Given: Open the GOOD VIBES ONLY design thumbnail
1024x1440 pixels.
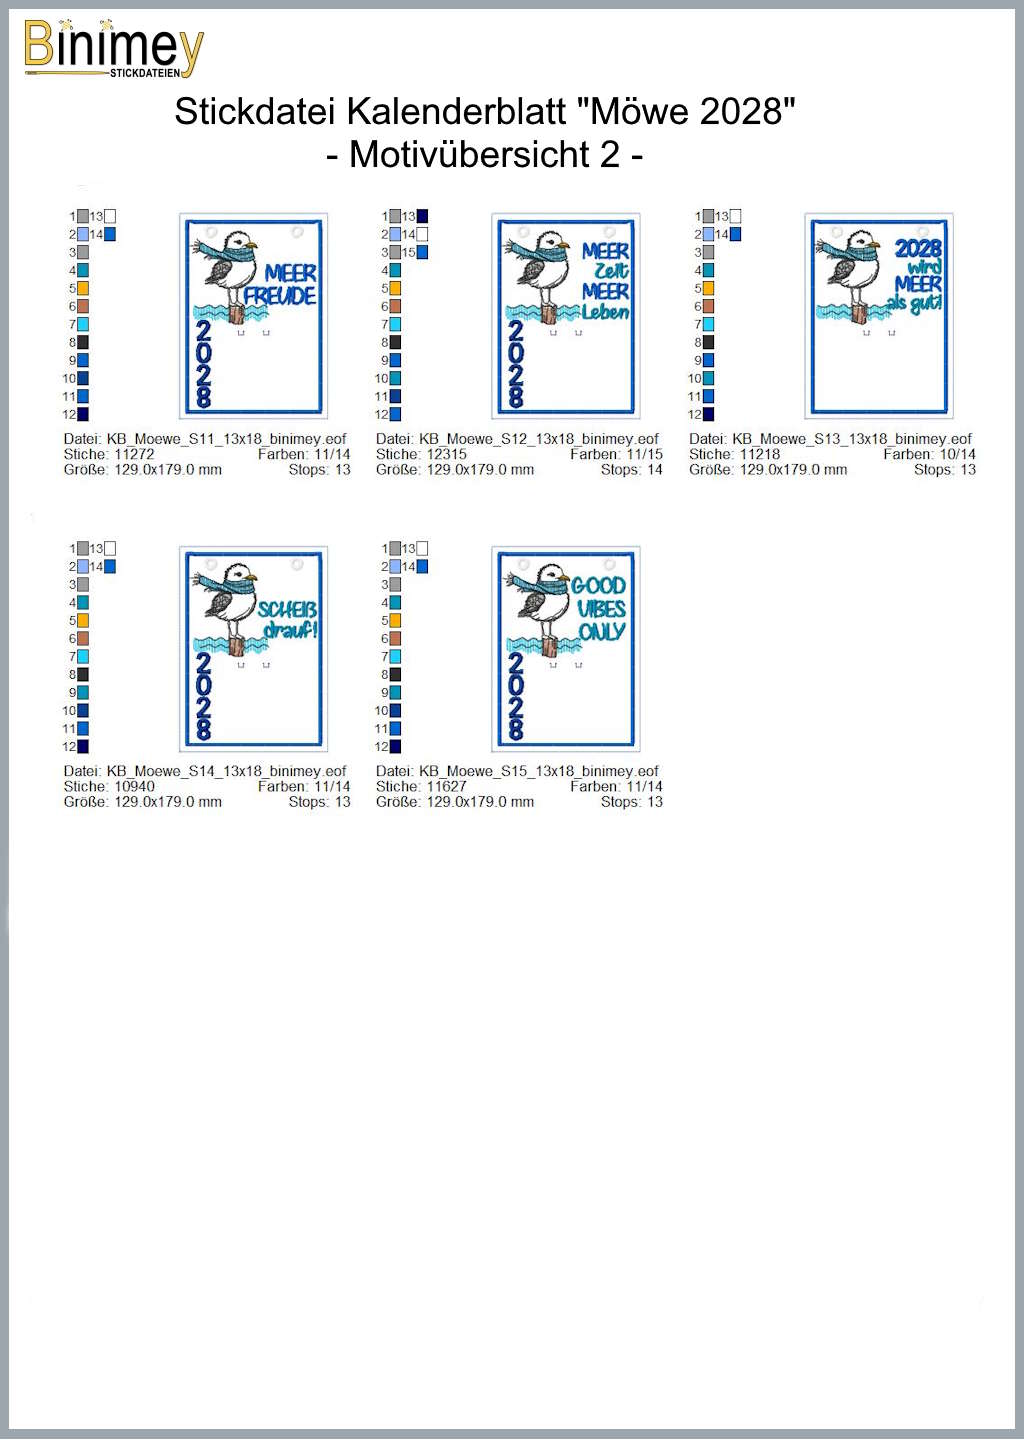Looking at the screenshot, I should coord(565,648).
